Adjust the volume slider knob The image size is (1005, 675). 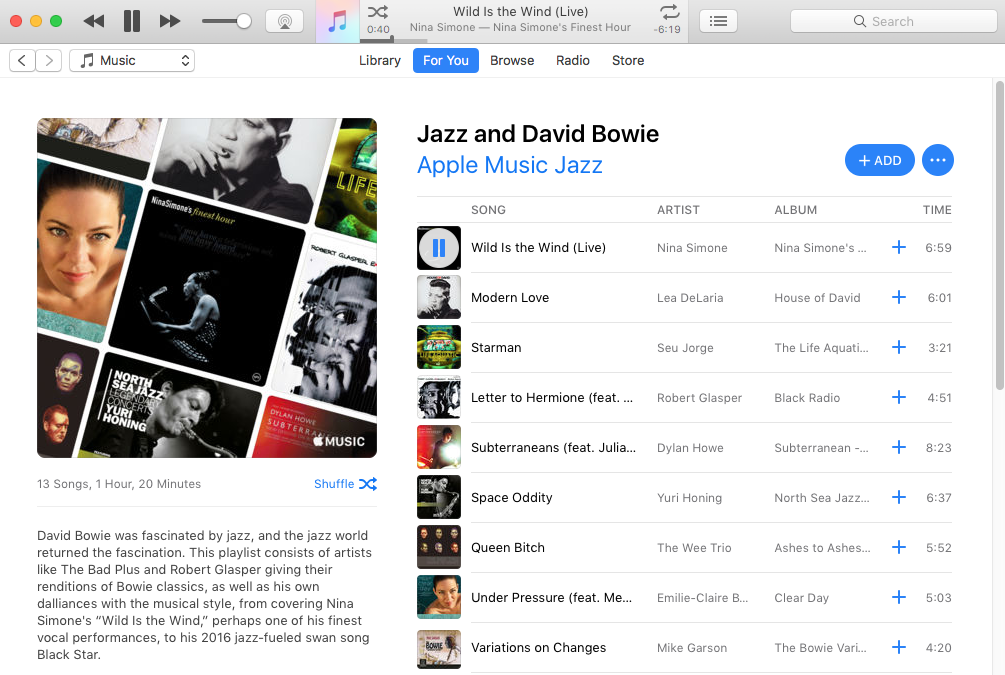243,21
